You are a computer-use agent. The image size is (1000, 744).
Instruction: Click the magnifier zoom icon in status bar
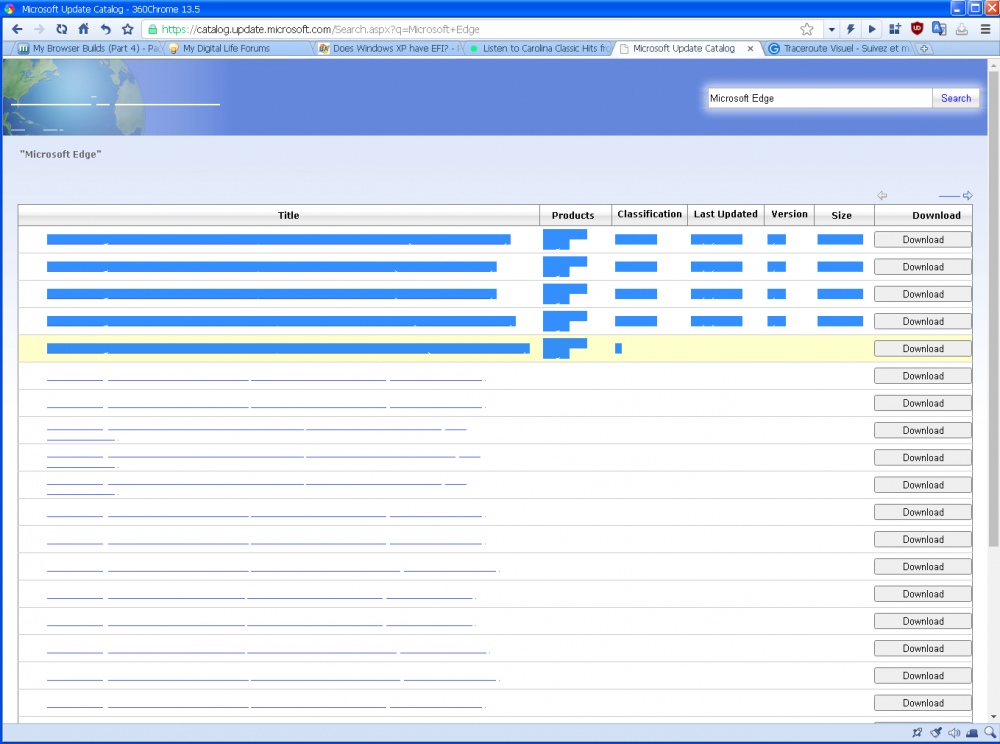989,733
